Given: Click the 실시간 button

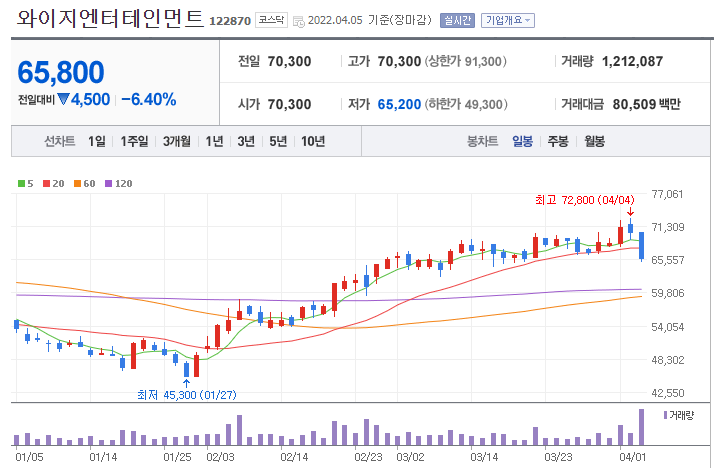Looking at the screenshot, I should (x=458, y=20).
